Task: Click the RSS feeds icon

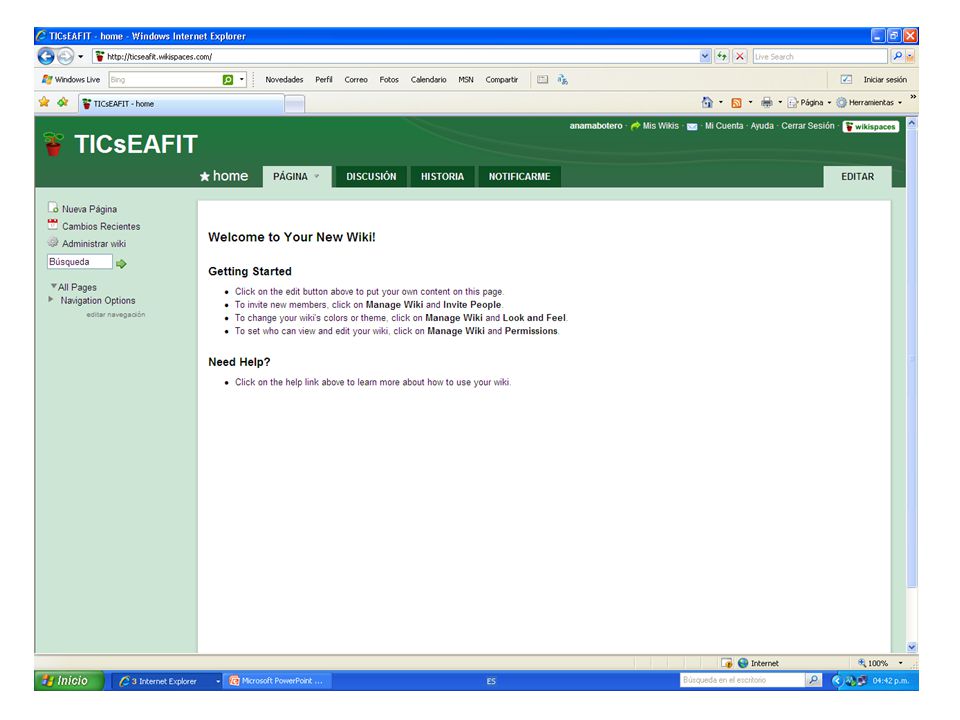Action: (x=737, y=103)
